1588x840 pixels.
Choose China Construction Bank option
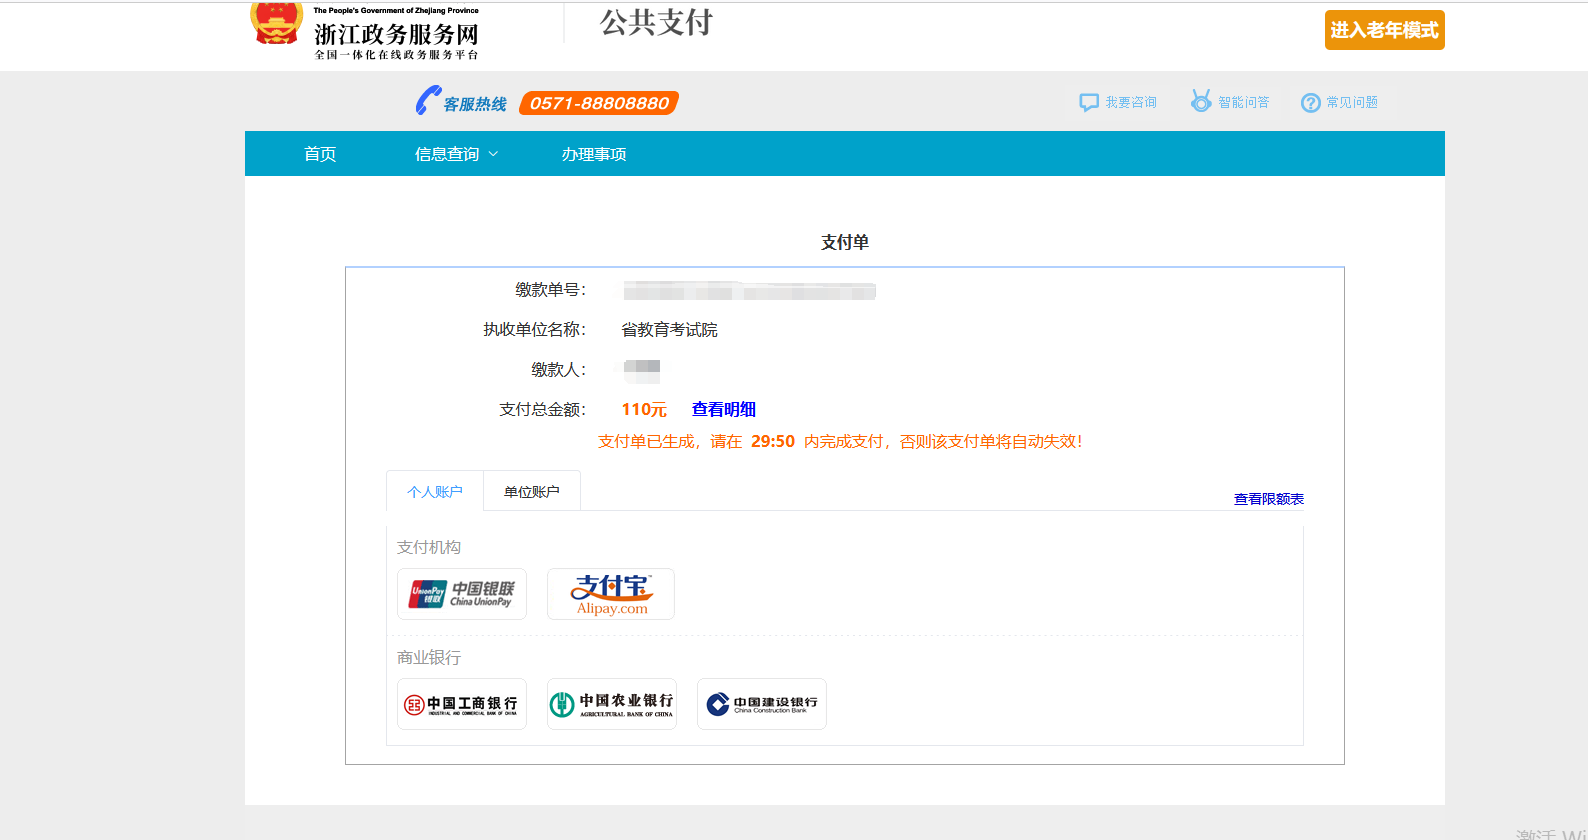[761, 704]
